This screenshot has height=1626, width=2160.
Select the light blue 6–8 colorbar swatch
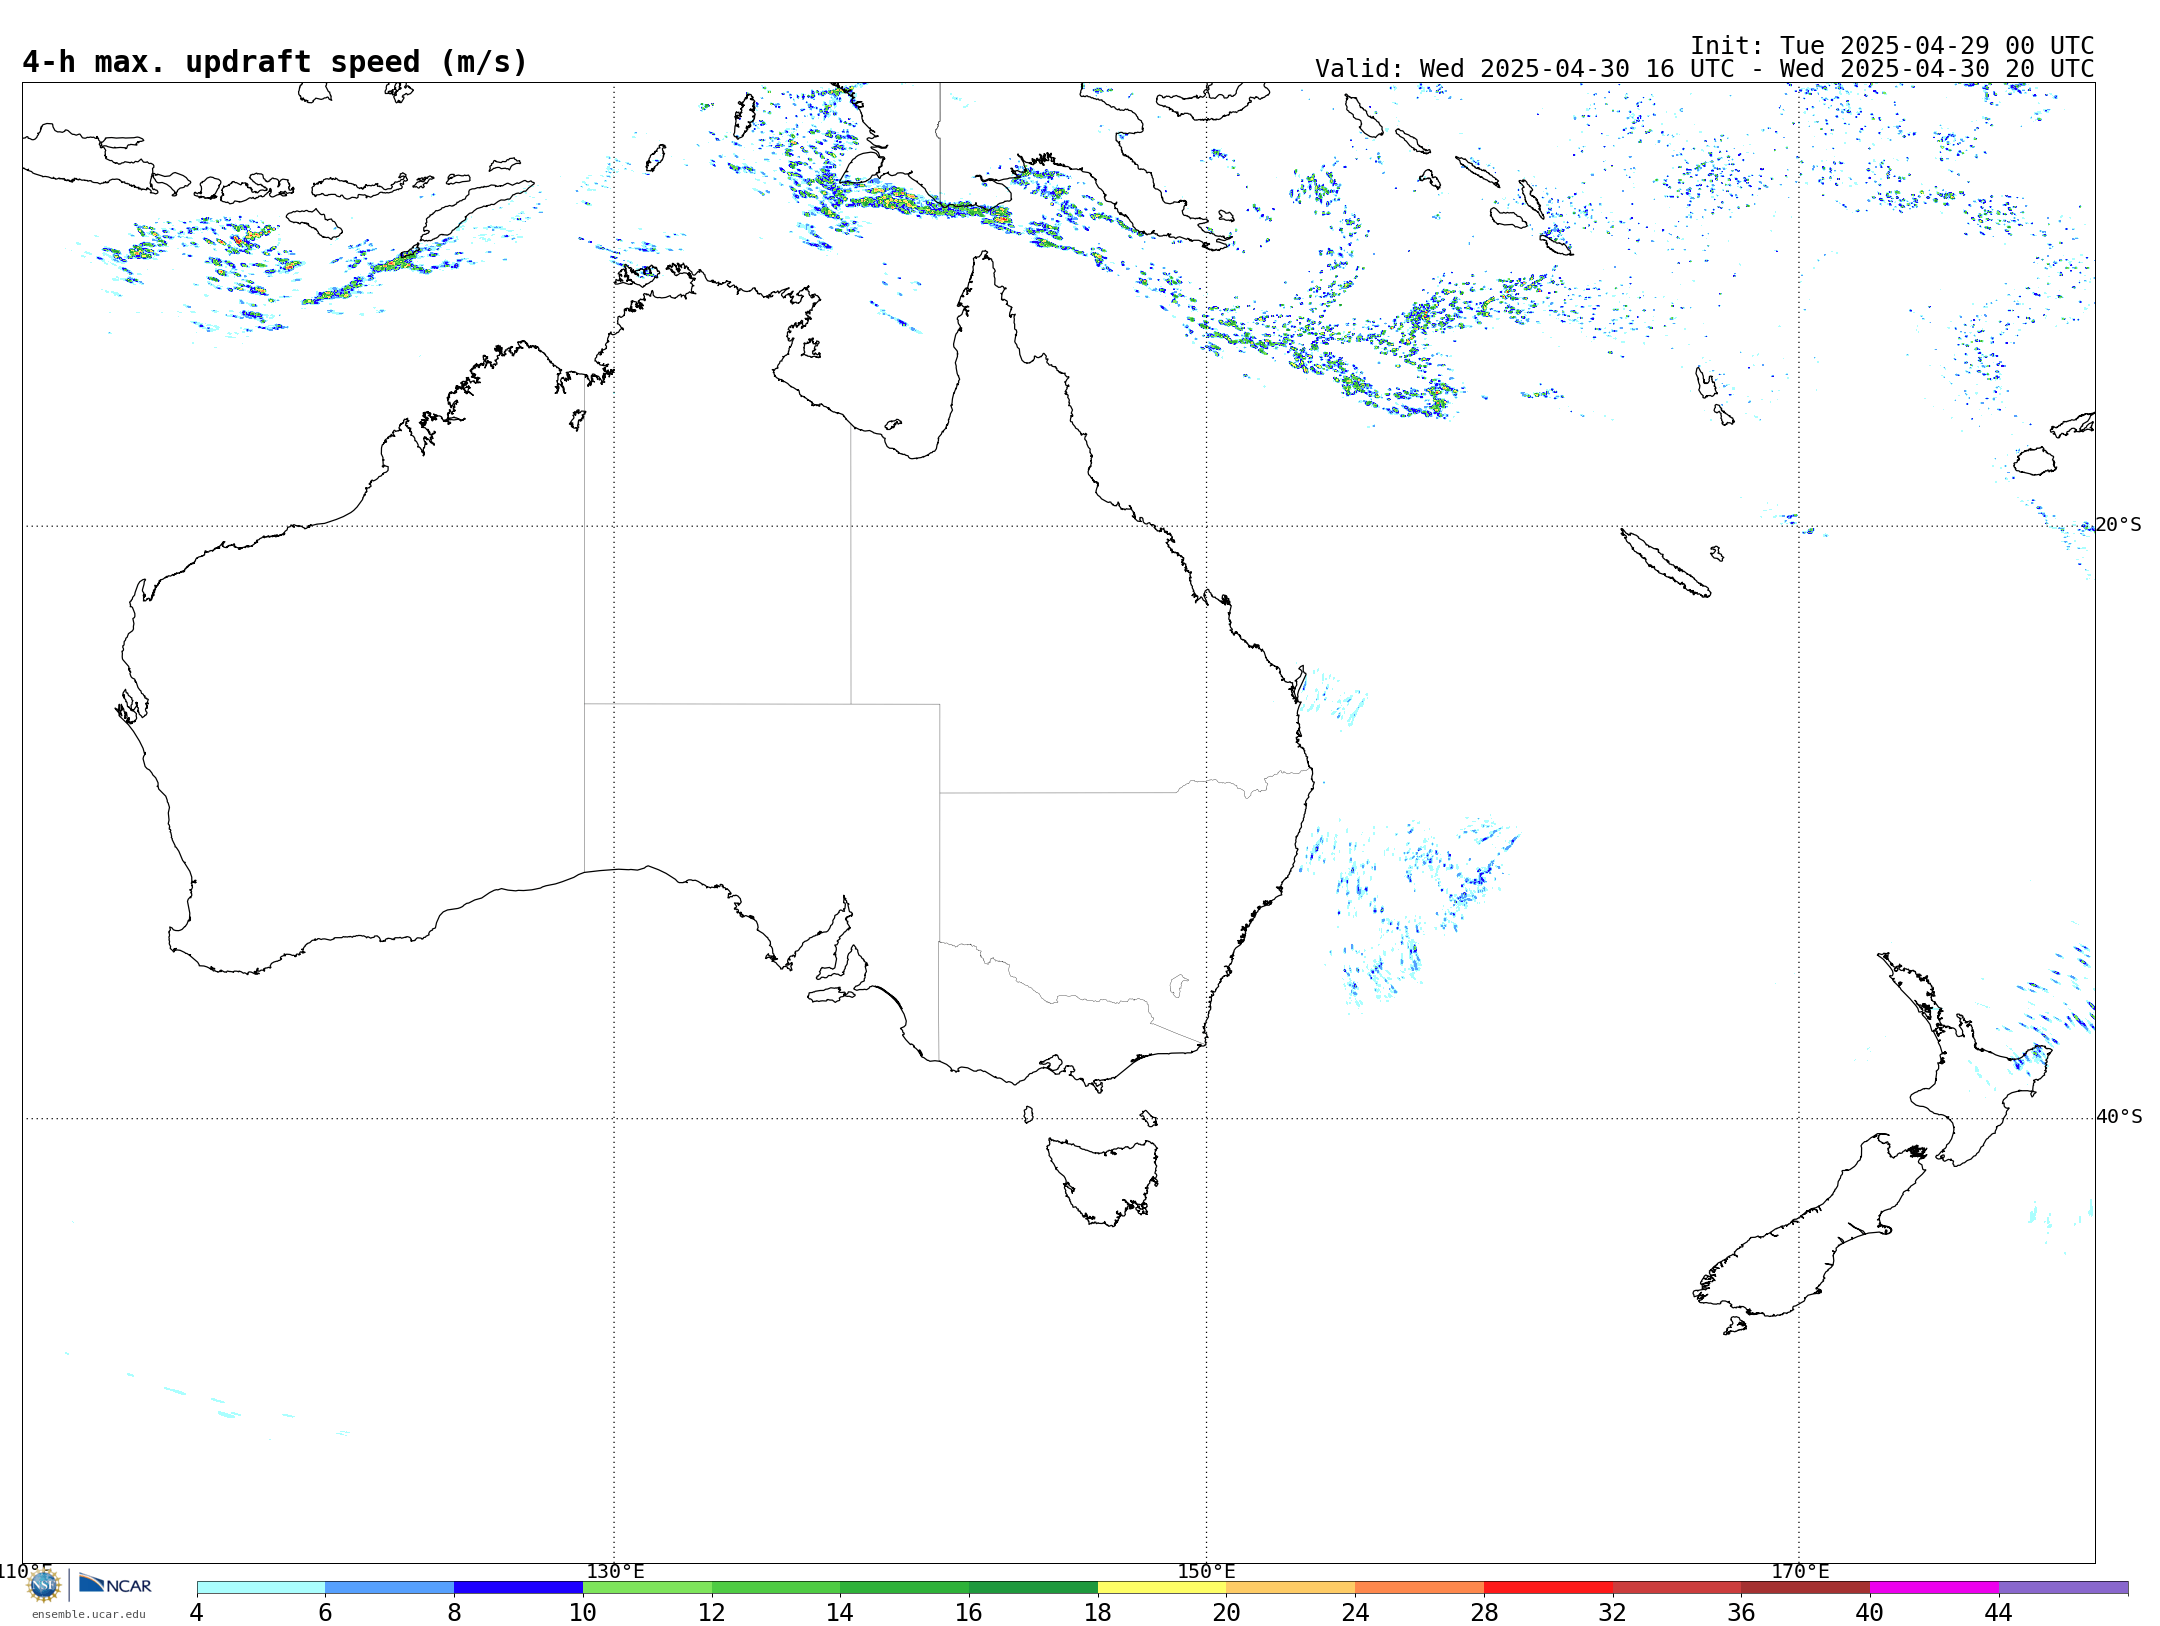coord(390,1587)
